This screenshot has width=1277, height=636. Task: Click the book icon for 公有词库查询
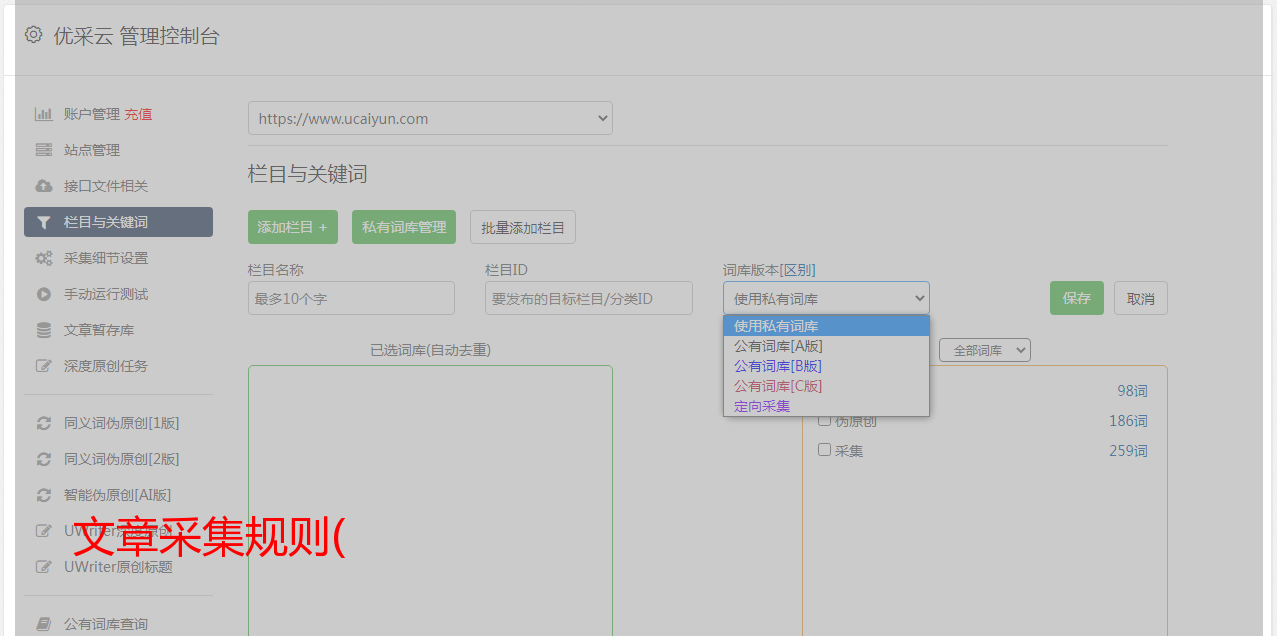[44, 624]
